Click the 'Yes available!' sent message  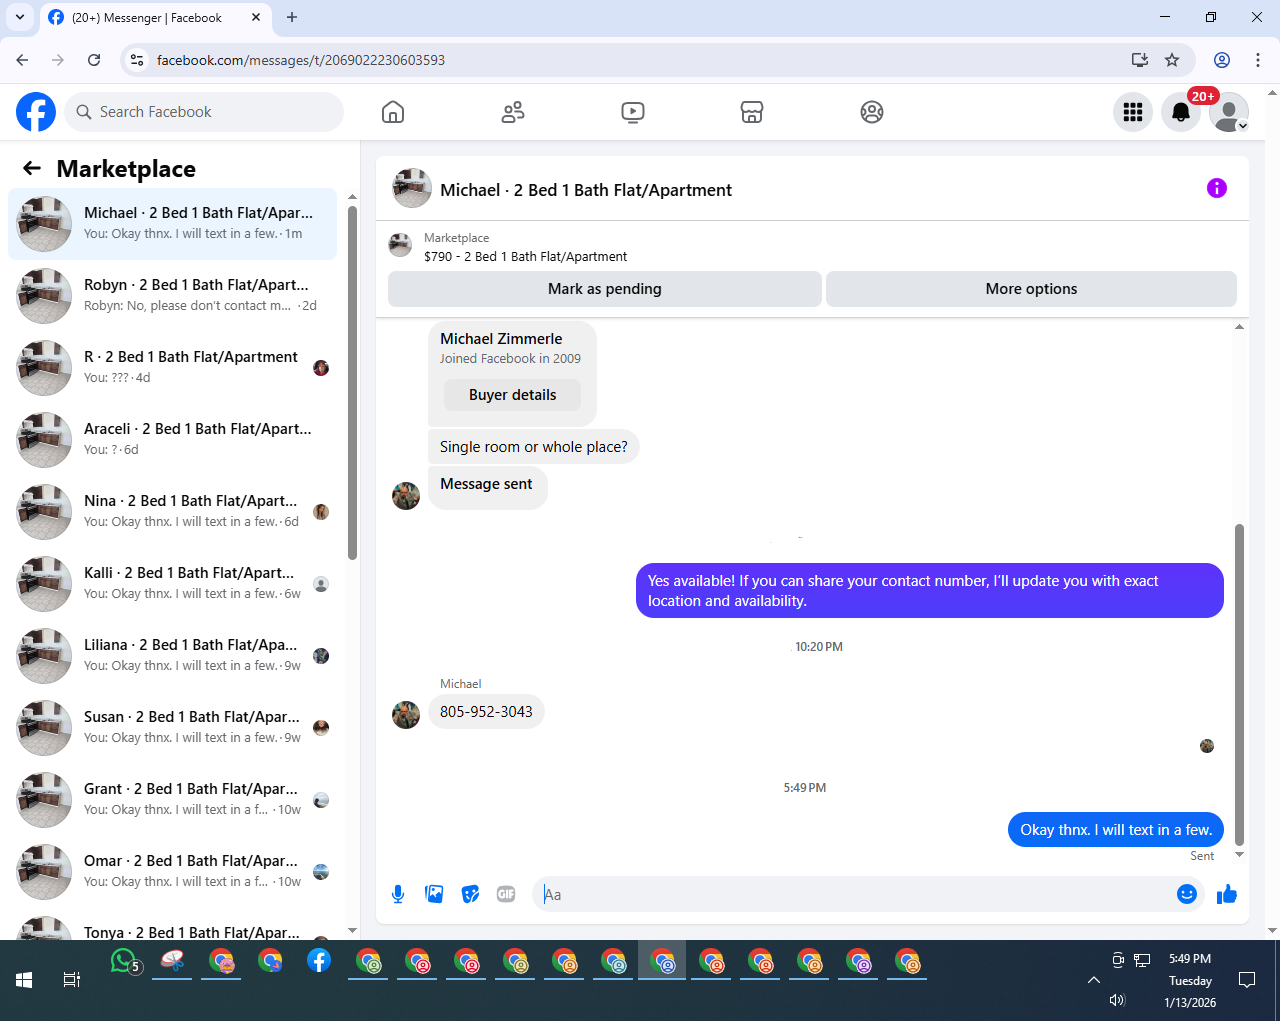click(930, 591)
